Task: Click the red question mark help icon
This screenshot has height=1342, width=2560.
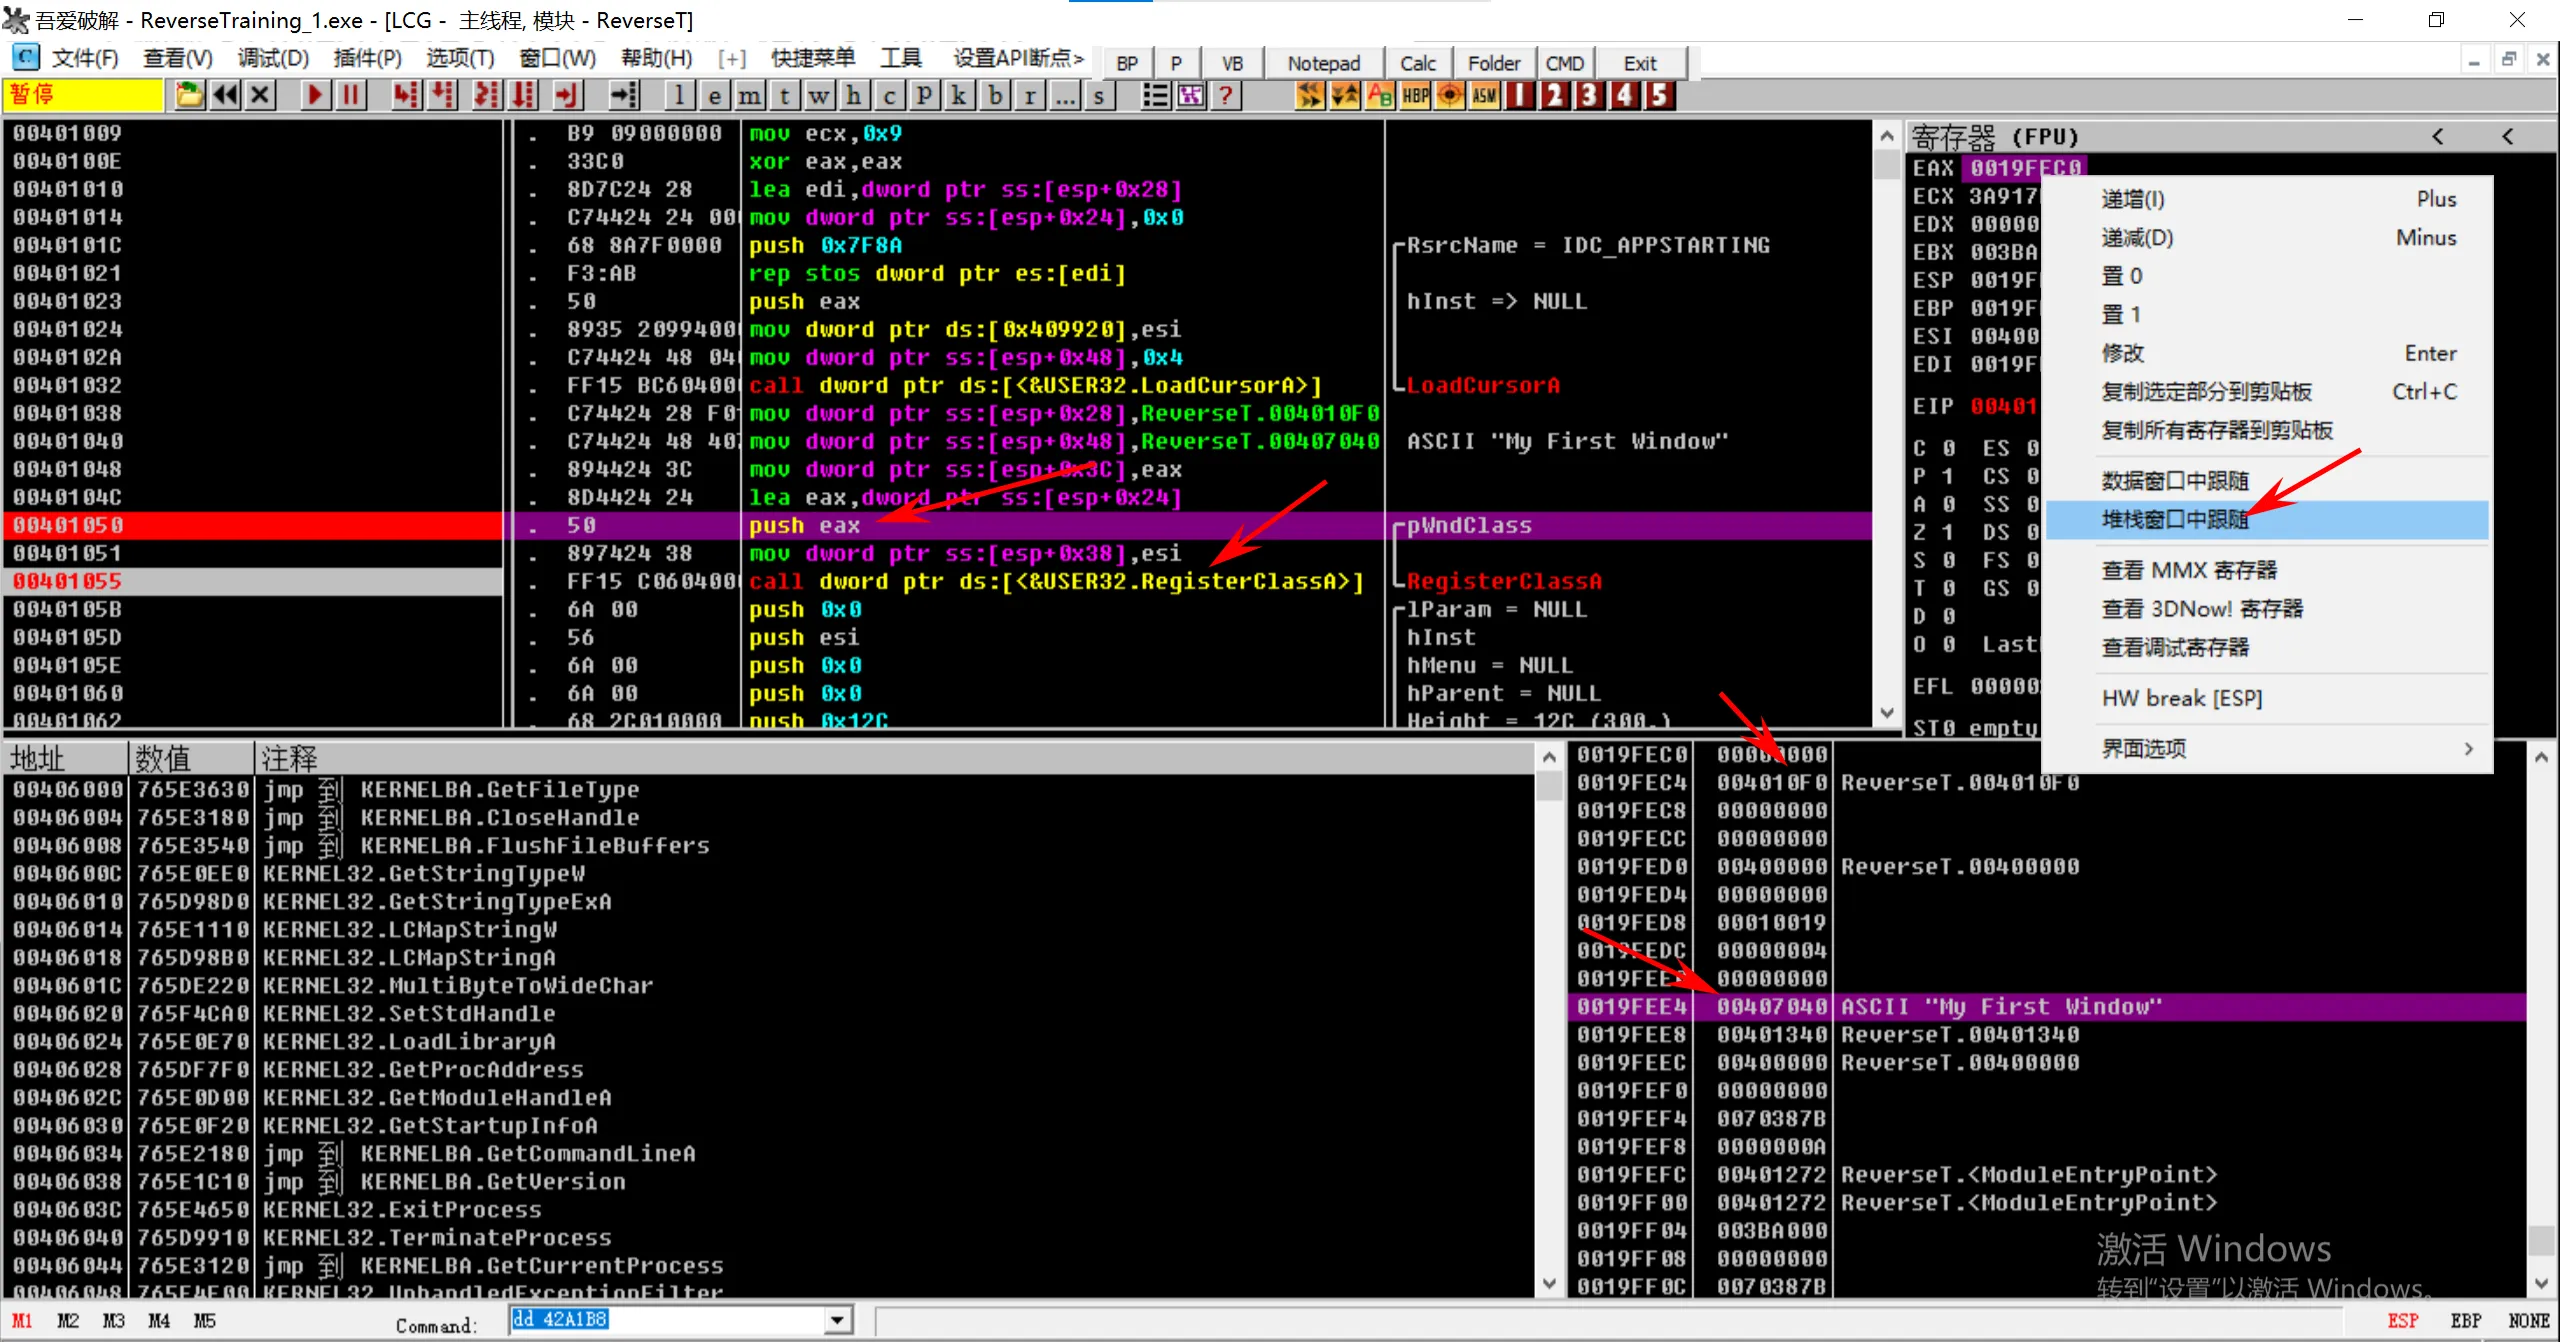Action: click(1226, 95)
